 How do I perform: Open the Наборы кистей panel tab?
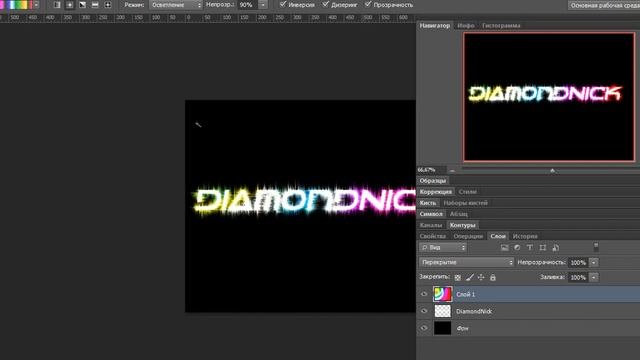465,202
